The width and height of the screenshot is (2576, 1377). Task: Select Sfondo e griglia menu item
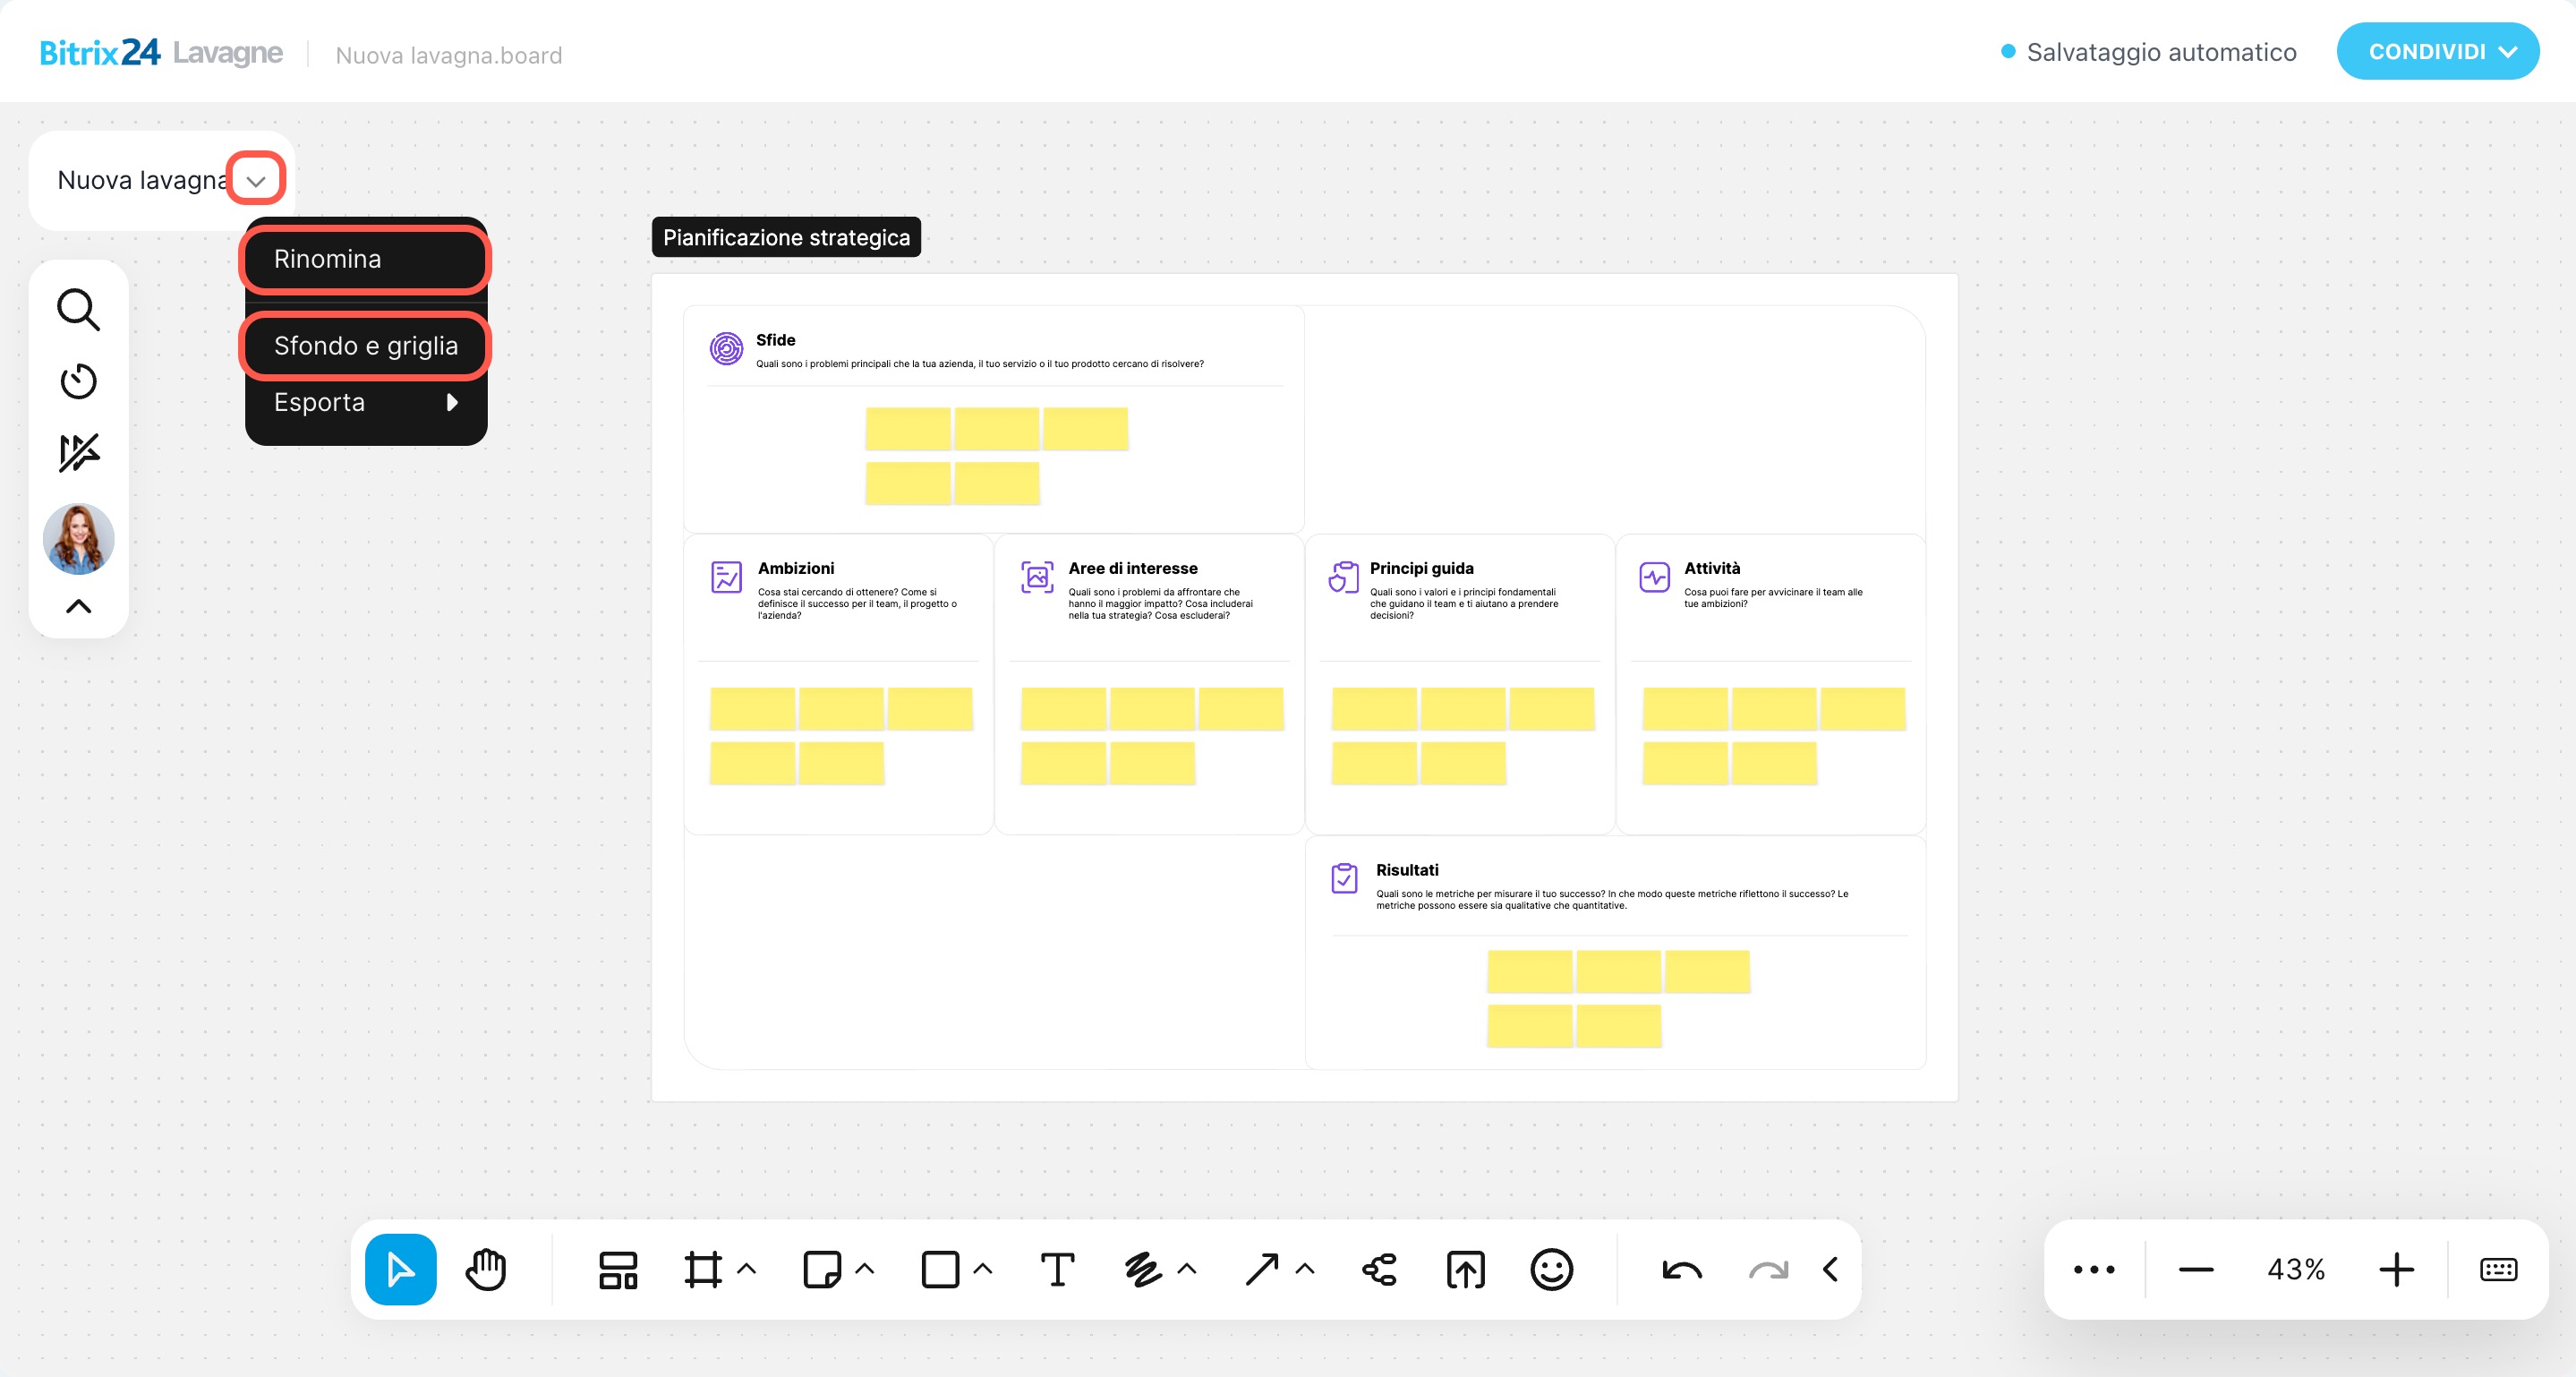(x=365, y=346)
